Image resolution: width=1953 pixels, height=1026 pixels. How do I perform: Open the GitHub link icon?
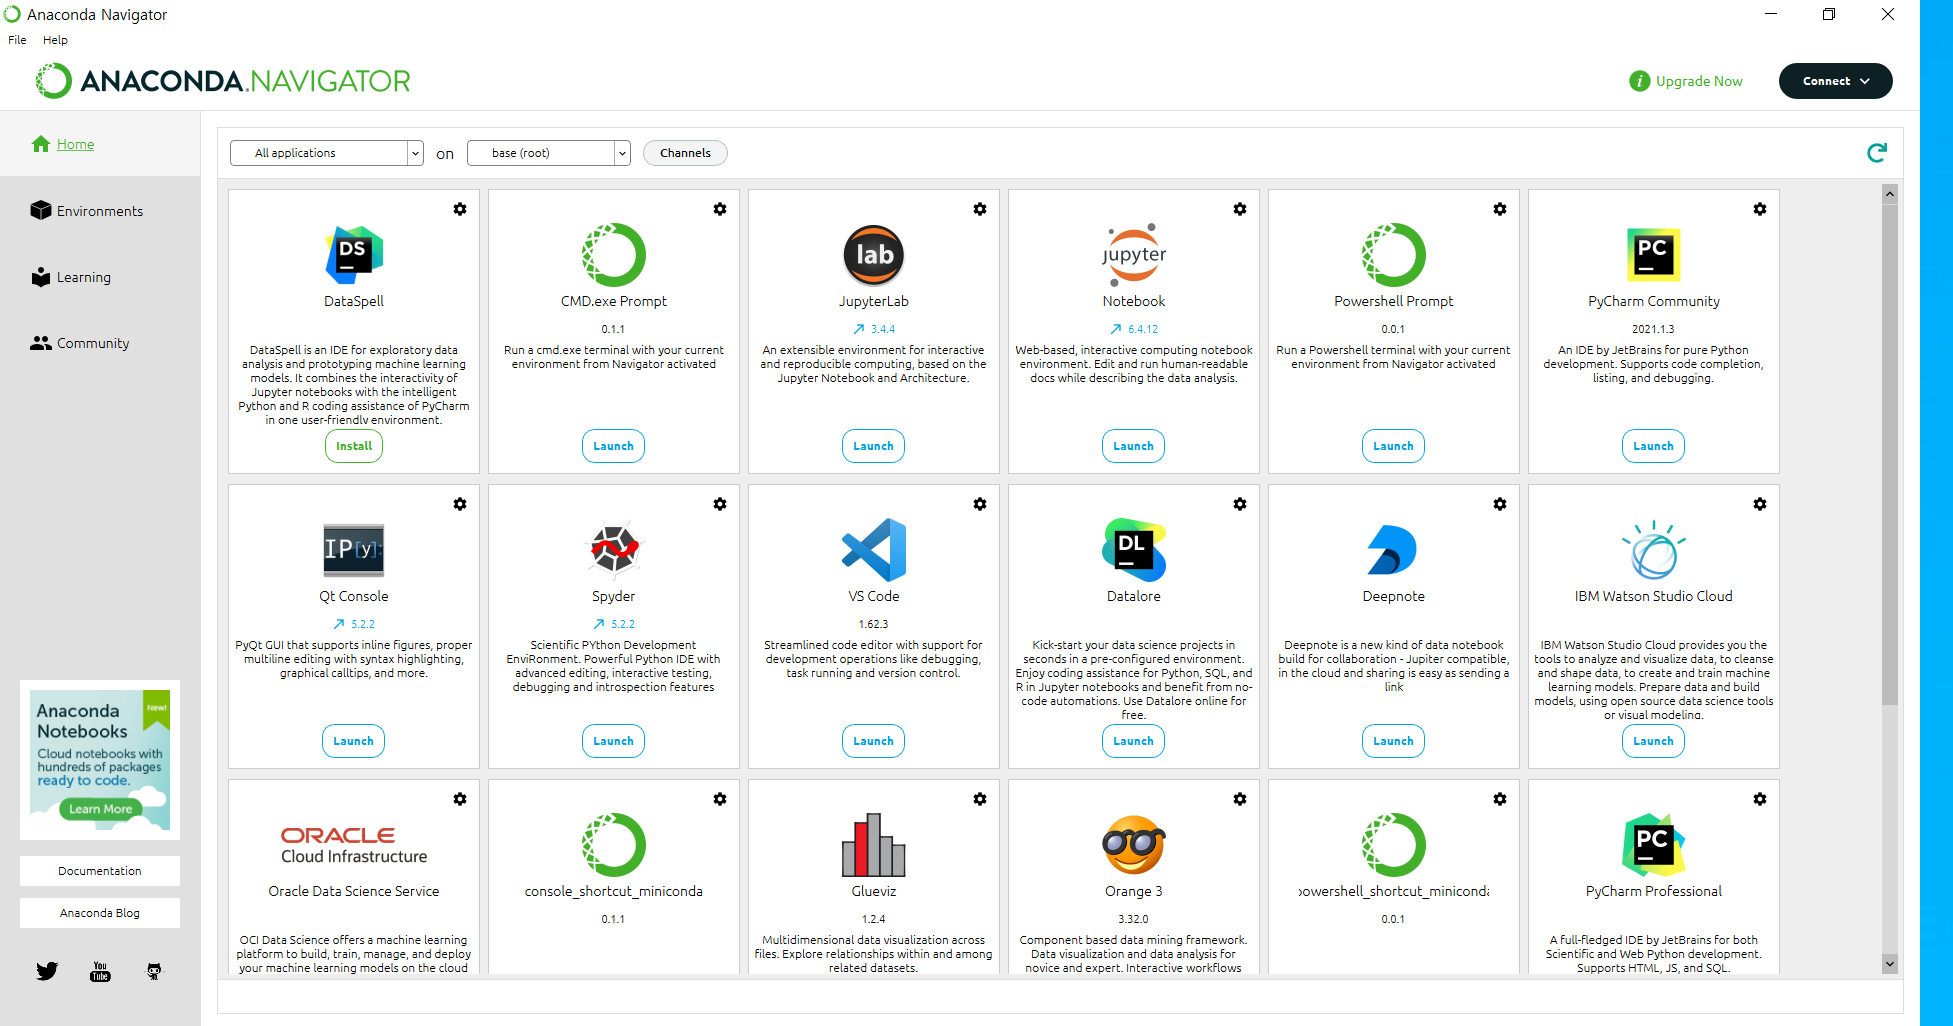pyautogui.click(x=154, y=971)
